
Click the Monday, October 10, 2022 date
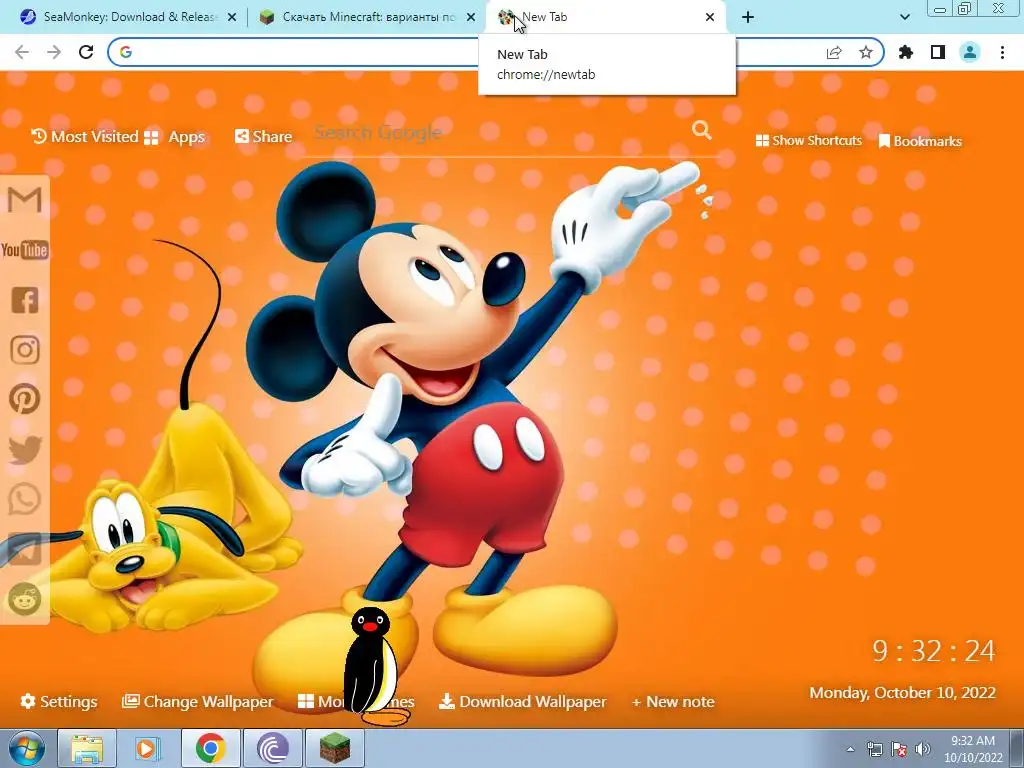click(903, 692)
